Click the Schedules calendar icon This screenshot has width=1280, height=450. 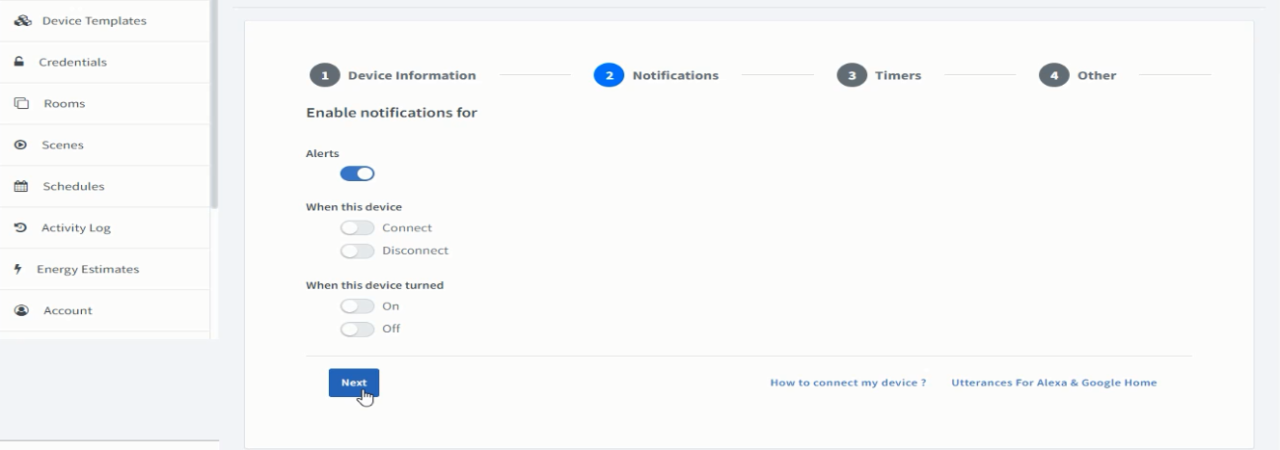click(20, 186)
